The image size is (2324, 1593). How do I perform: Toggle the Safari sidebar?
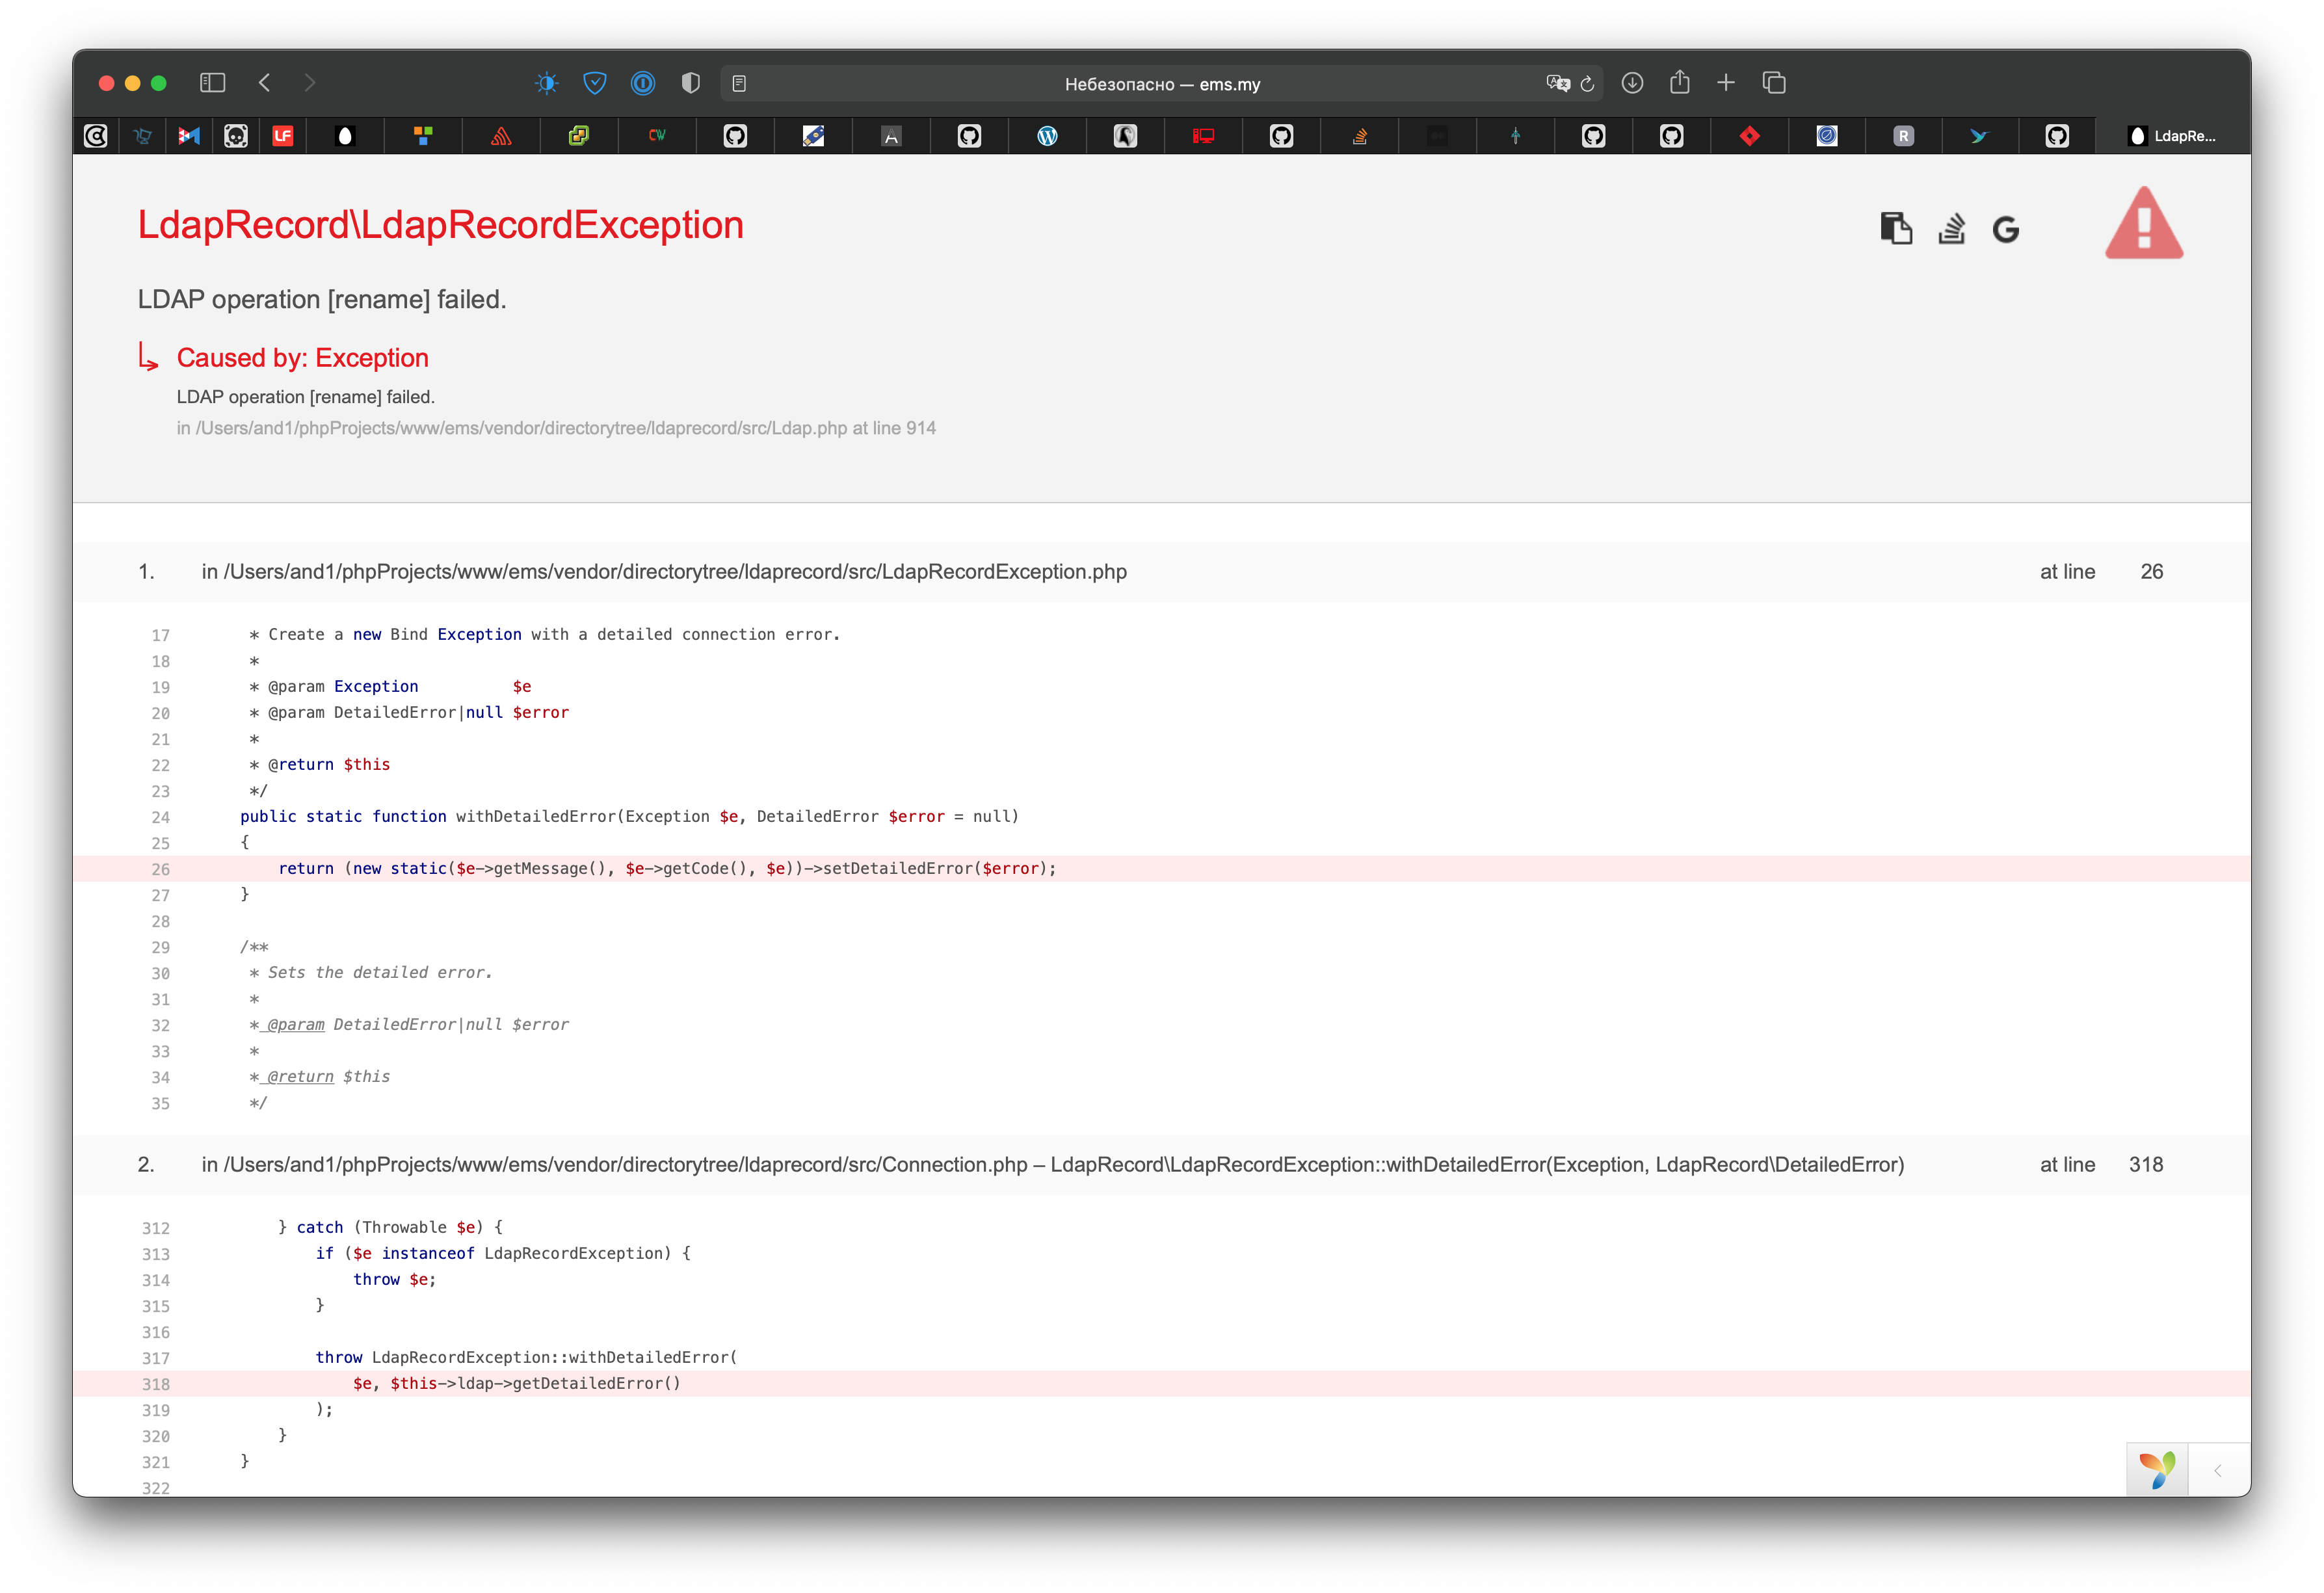pos(213,83)
